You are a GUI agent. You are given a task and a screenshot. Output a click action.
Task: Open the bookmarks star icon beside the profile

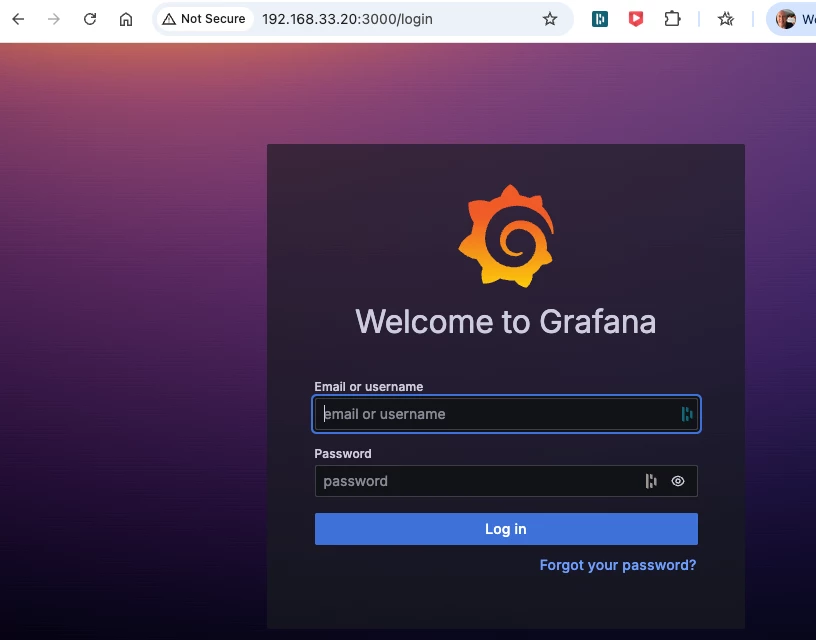(726, 19)
